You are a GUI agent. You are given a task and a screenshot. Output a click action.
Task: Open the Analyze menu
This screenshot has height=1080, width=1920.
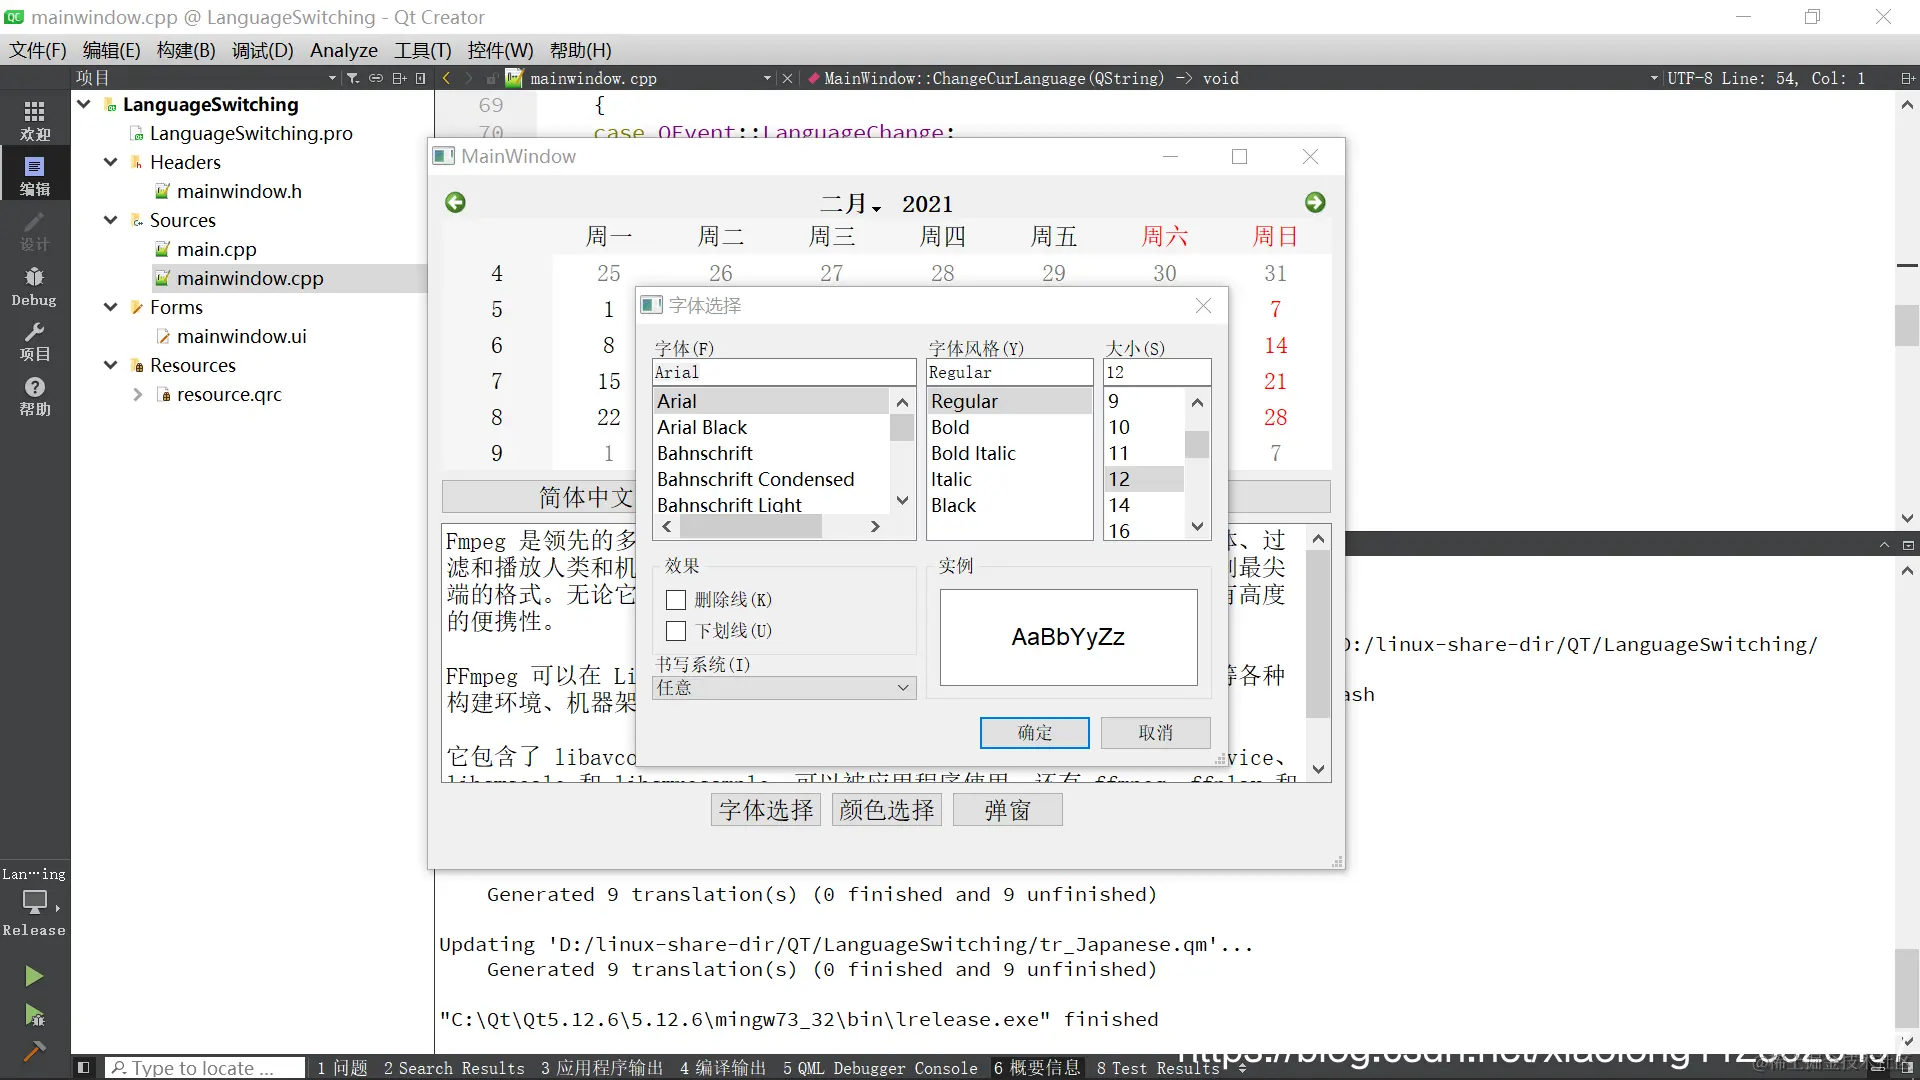pyautogui.click(x=343, y=50)
